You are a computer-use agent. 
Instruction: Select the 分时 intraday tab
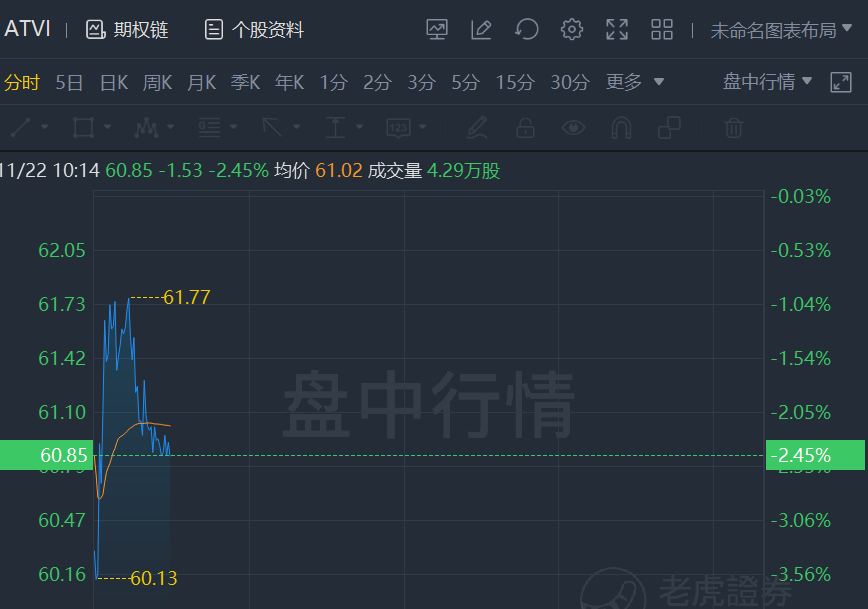[x=22, y=82]
